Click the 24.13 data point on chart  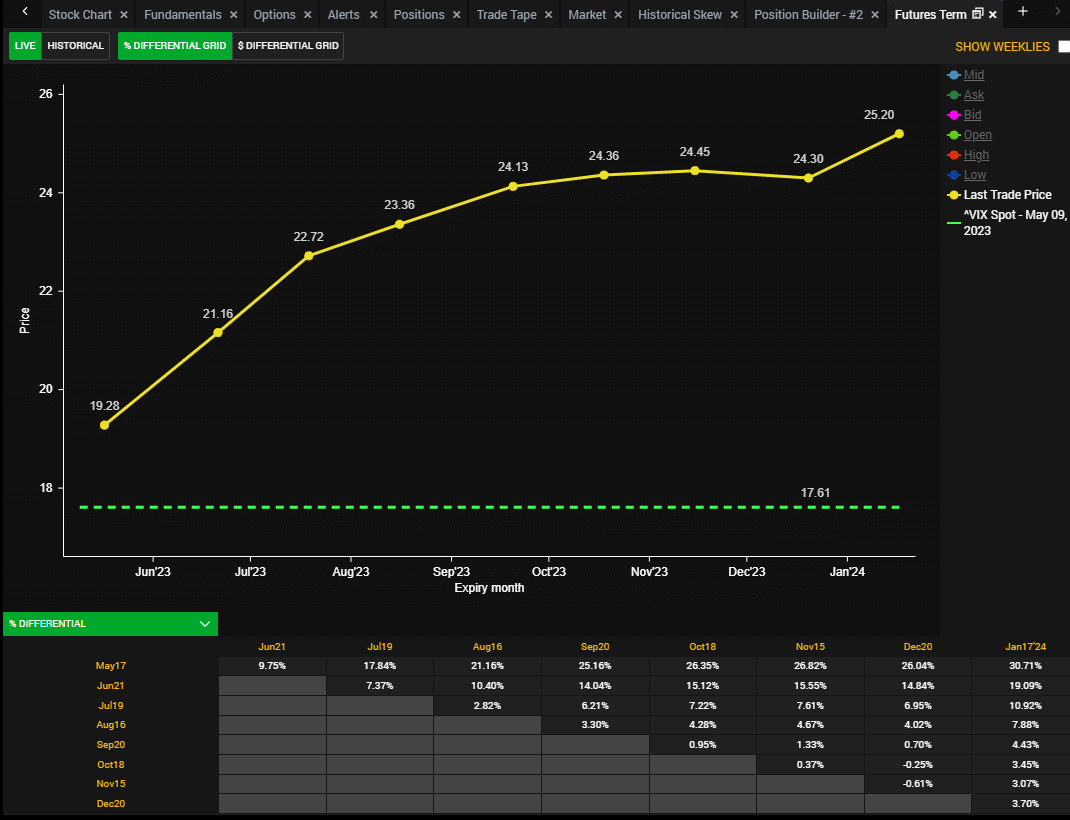click(x=513, y=186)
